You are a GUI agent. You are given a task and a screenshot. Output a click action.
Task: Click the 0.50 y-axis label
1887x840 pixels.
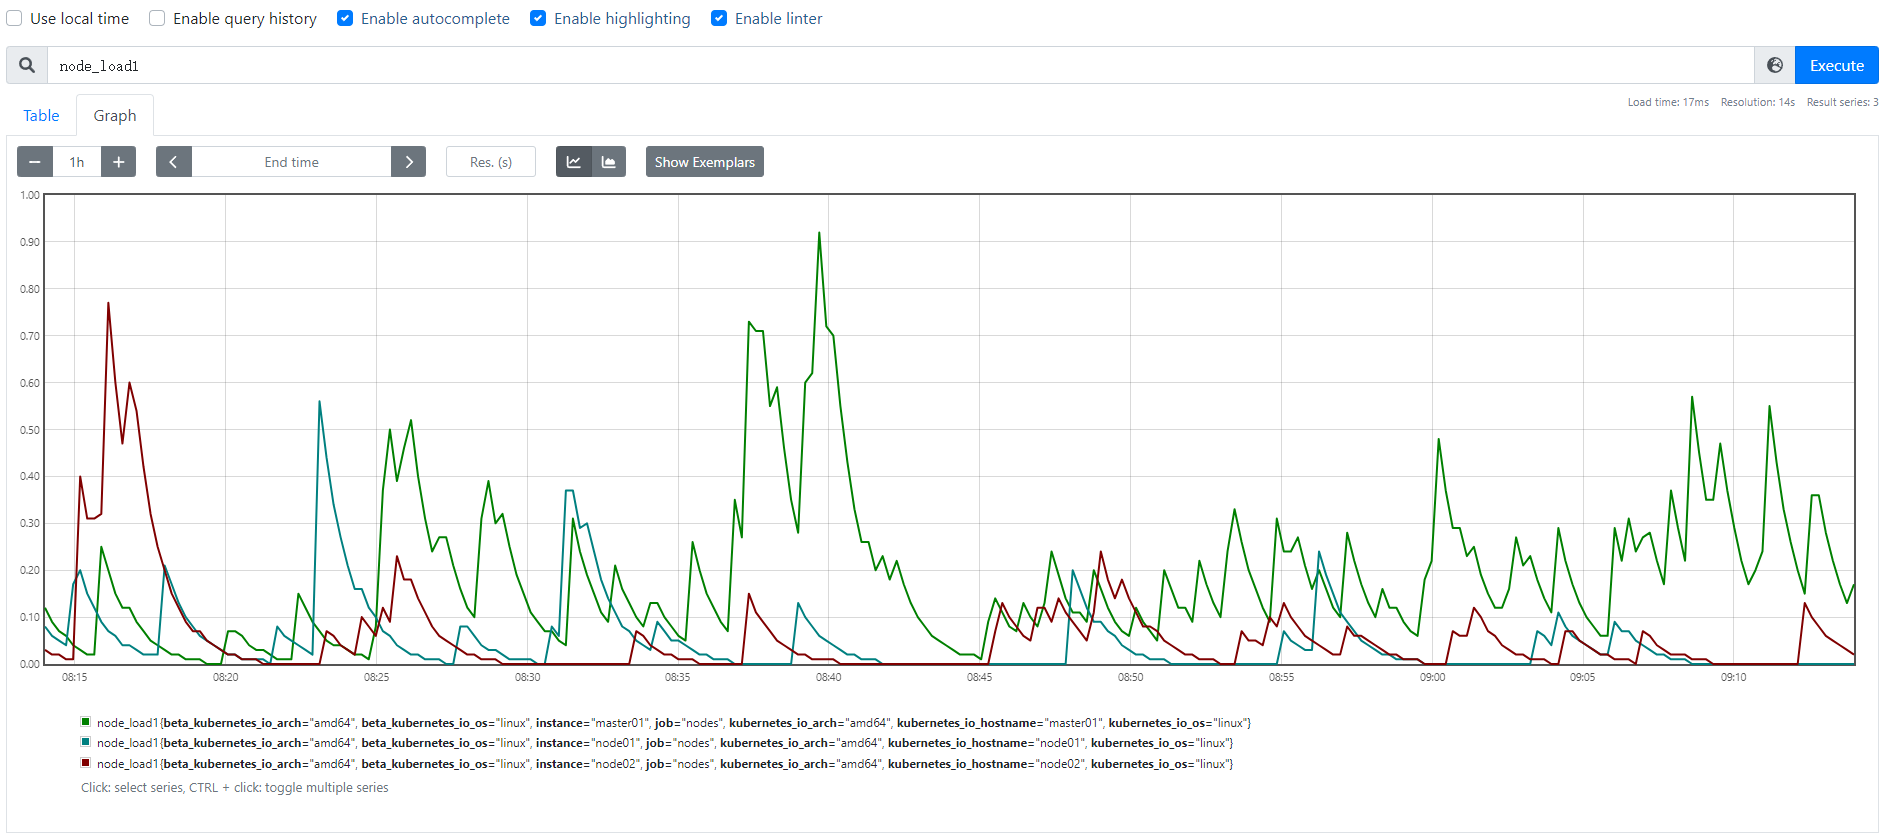pyautogui.click(x=30, y=430)
